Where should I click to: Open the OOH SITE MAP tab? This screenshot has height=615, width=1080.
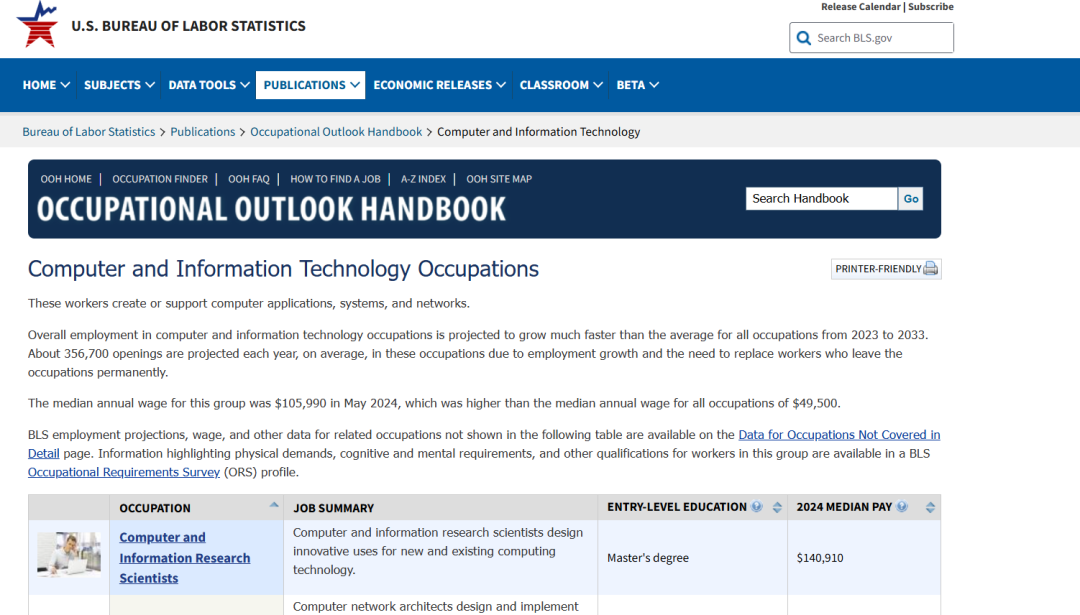(x=499, y=179)
